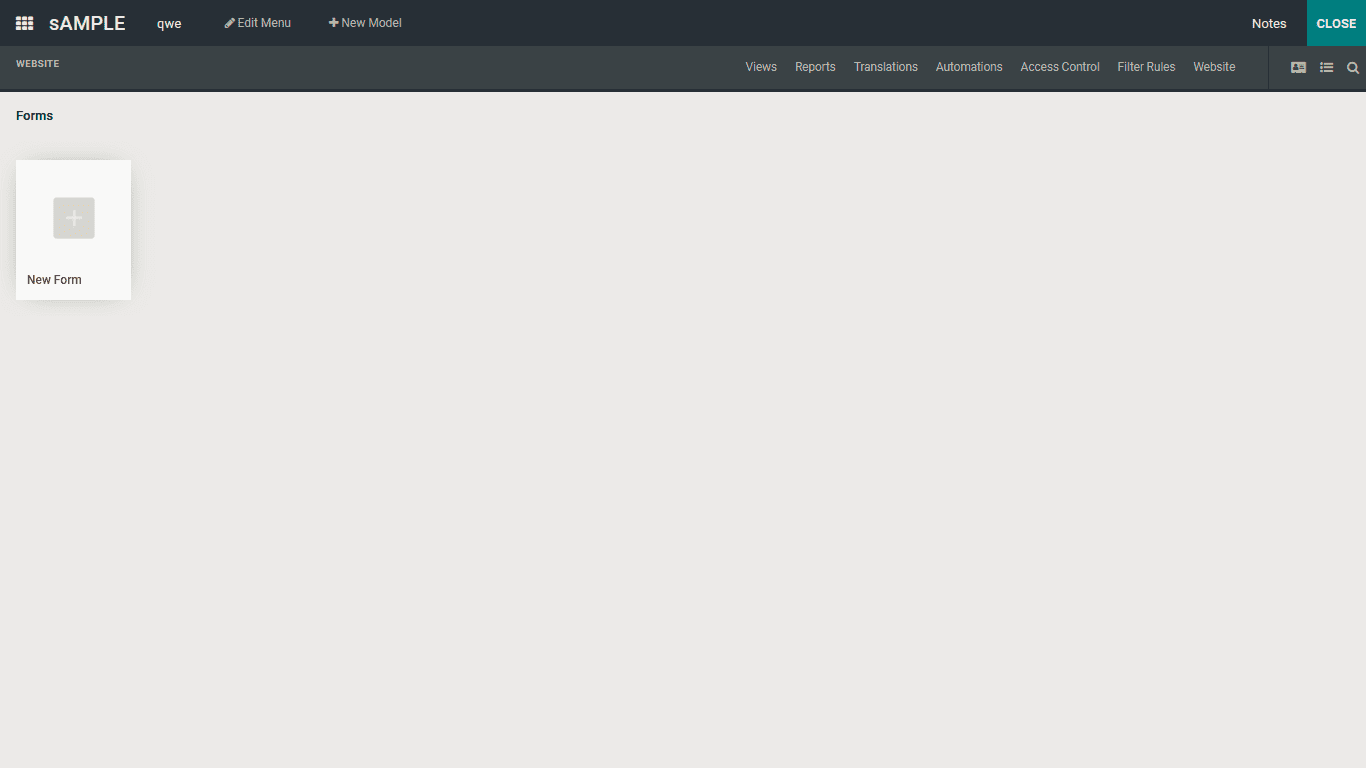This screenshot has height=768, width=1366.
Task: Open the Reports section
Action: click(x=815, y=67)
